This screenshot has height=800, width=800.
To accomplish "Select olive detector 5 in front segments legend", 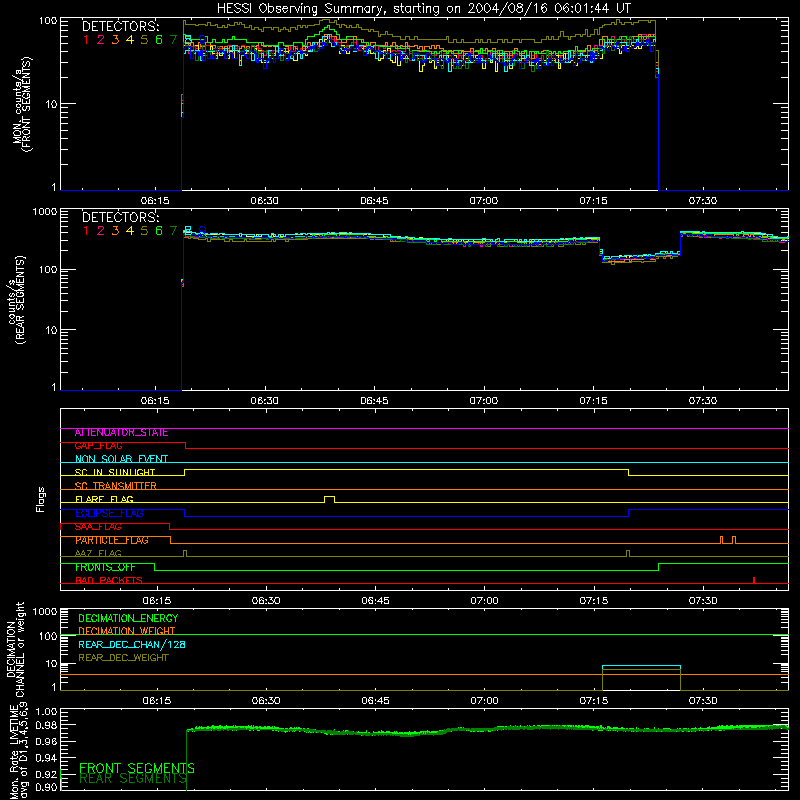I will tap(144, 40).
